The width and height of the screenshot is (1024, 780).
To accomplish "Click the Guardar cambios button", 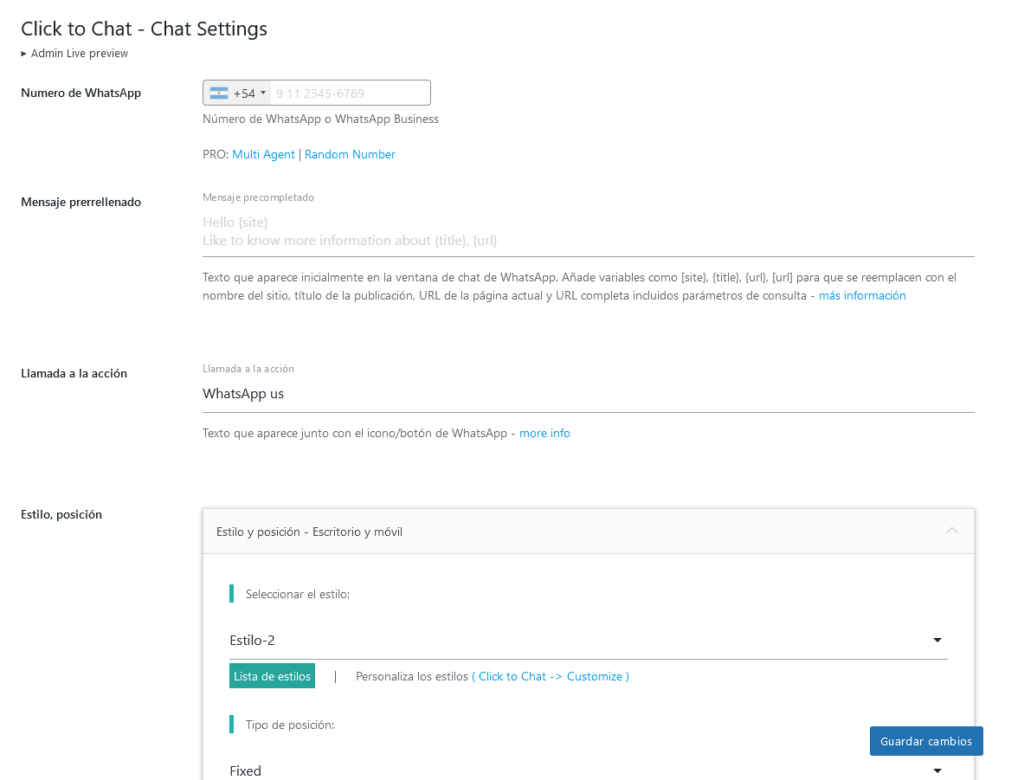I will coord(926,741).
